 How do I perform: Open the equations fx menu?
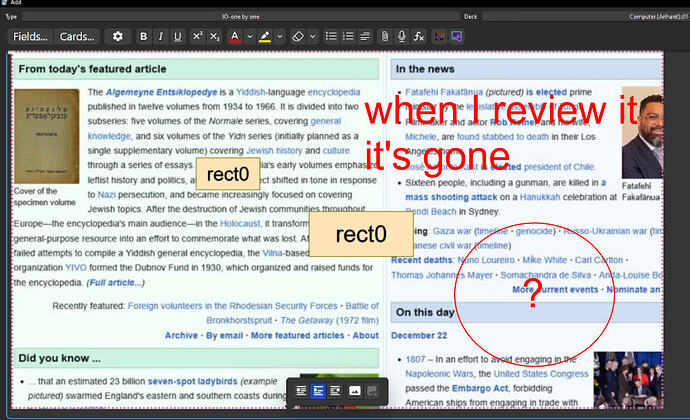[x=419, y=36]
